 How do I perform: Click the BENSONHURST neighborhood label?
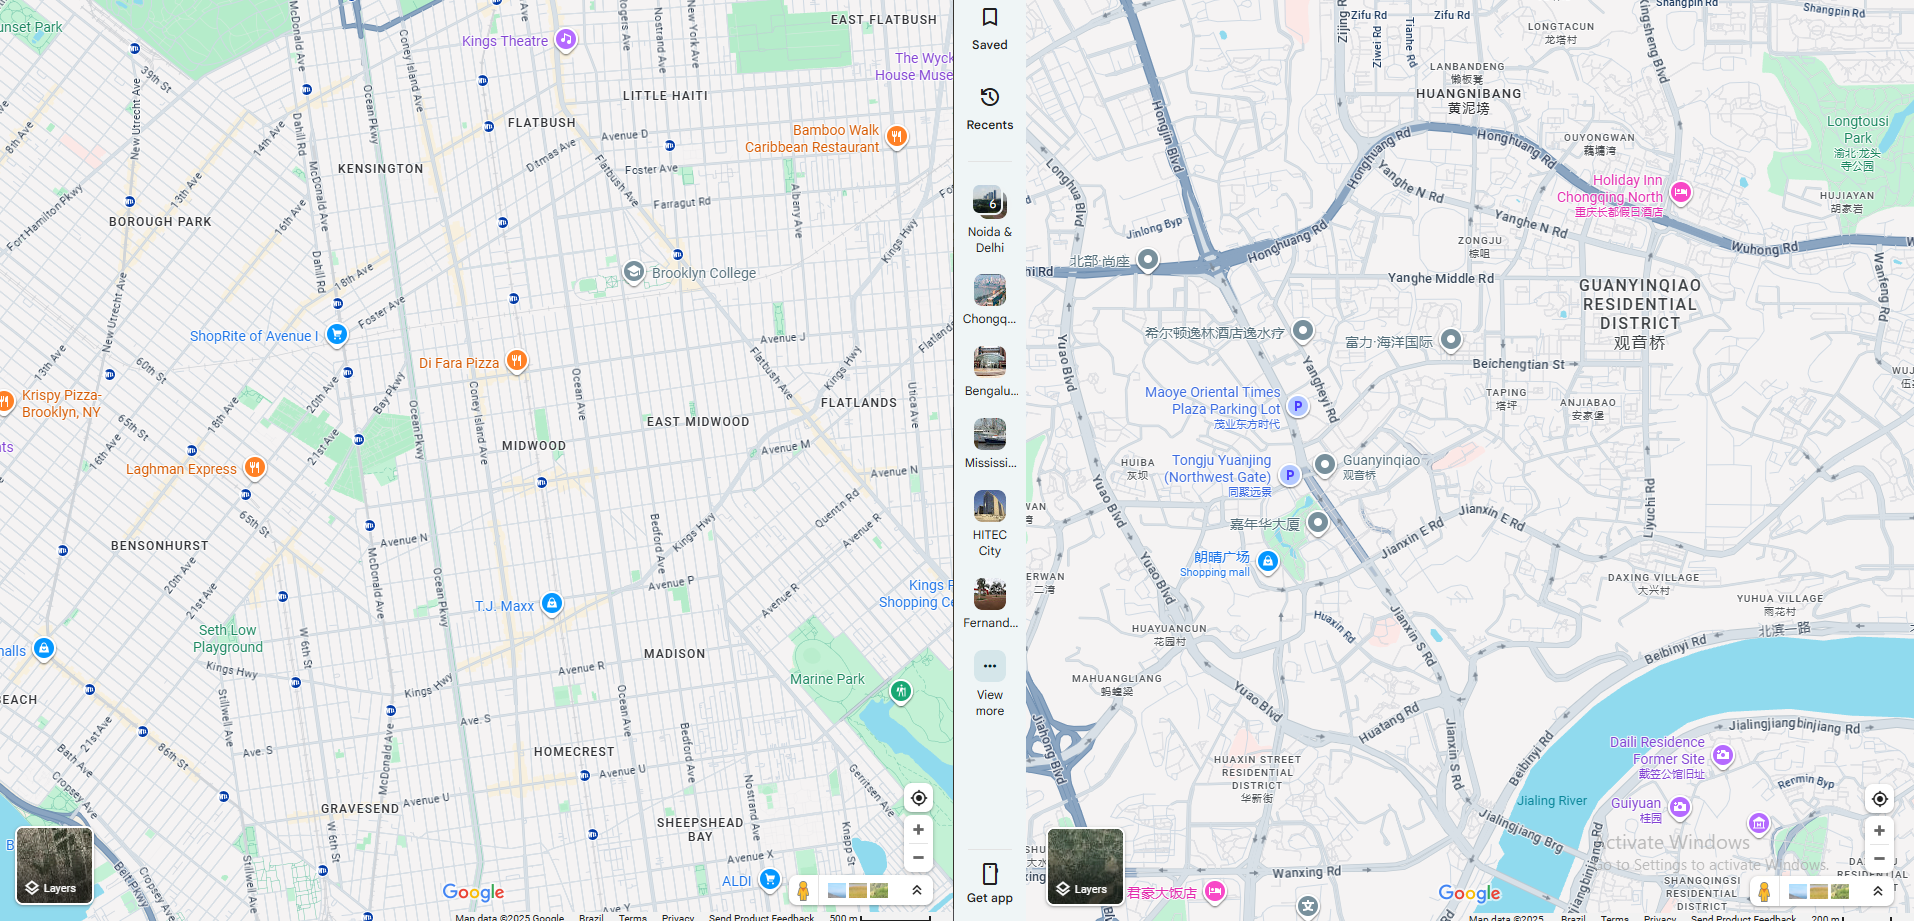(x=160, y=546)
